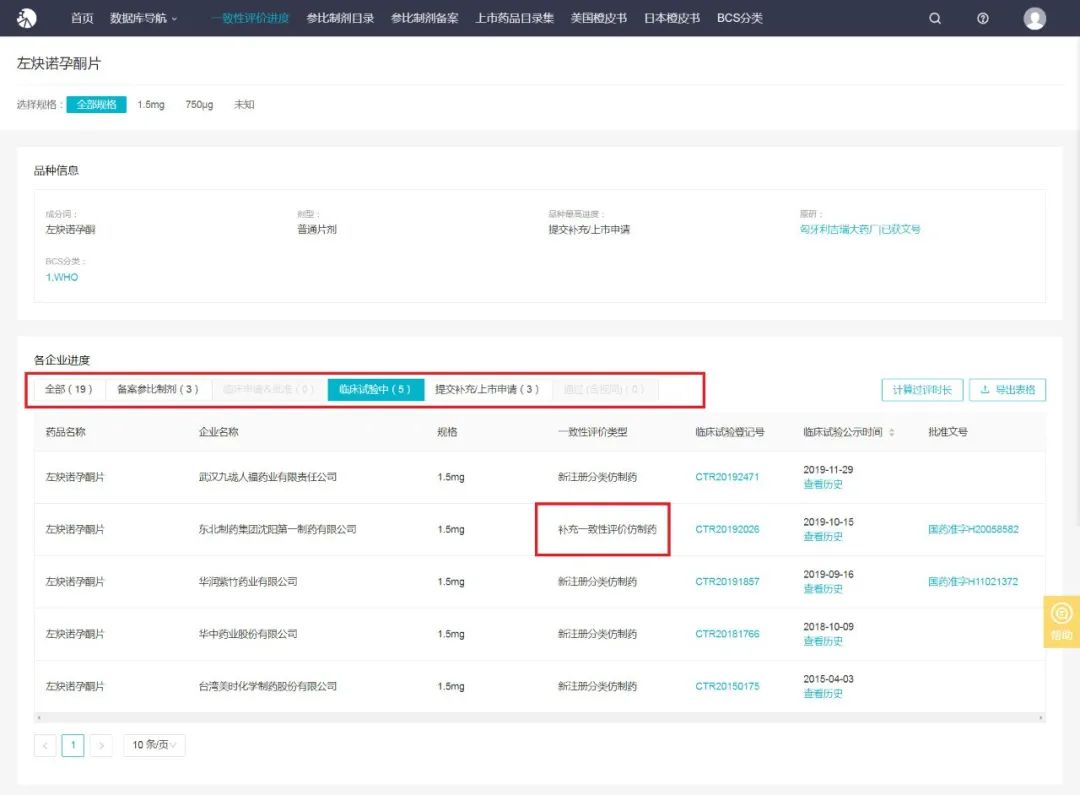This screenshot has width=1080, height=795.
Task: Open 美国橙皮书 nav item
Action: click(599, 18)
